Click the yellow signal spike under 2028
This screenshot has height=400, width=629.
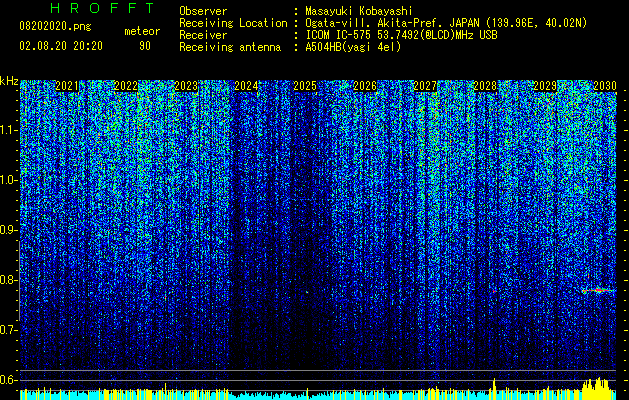(494, 388)
